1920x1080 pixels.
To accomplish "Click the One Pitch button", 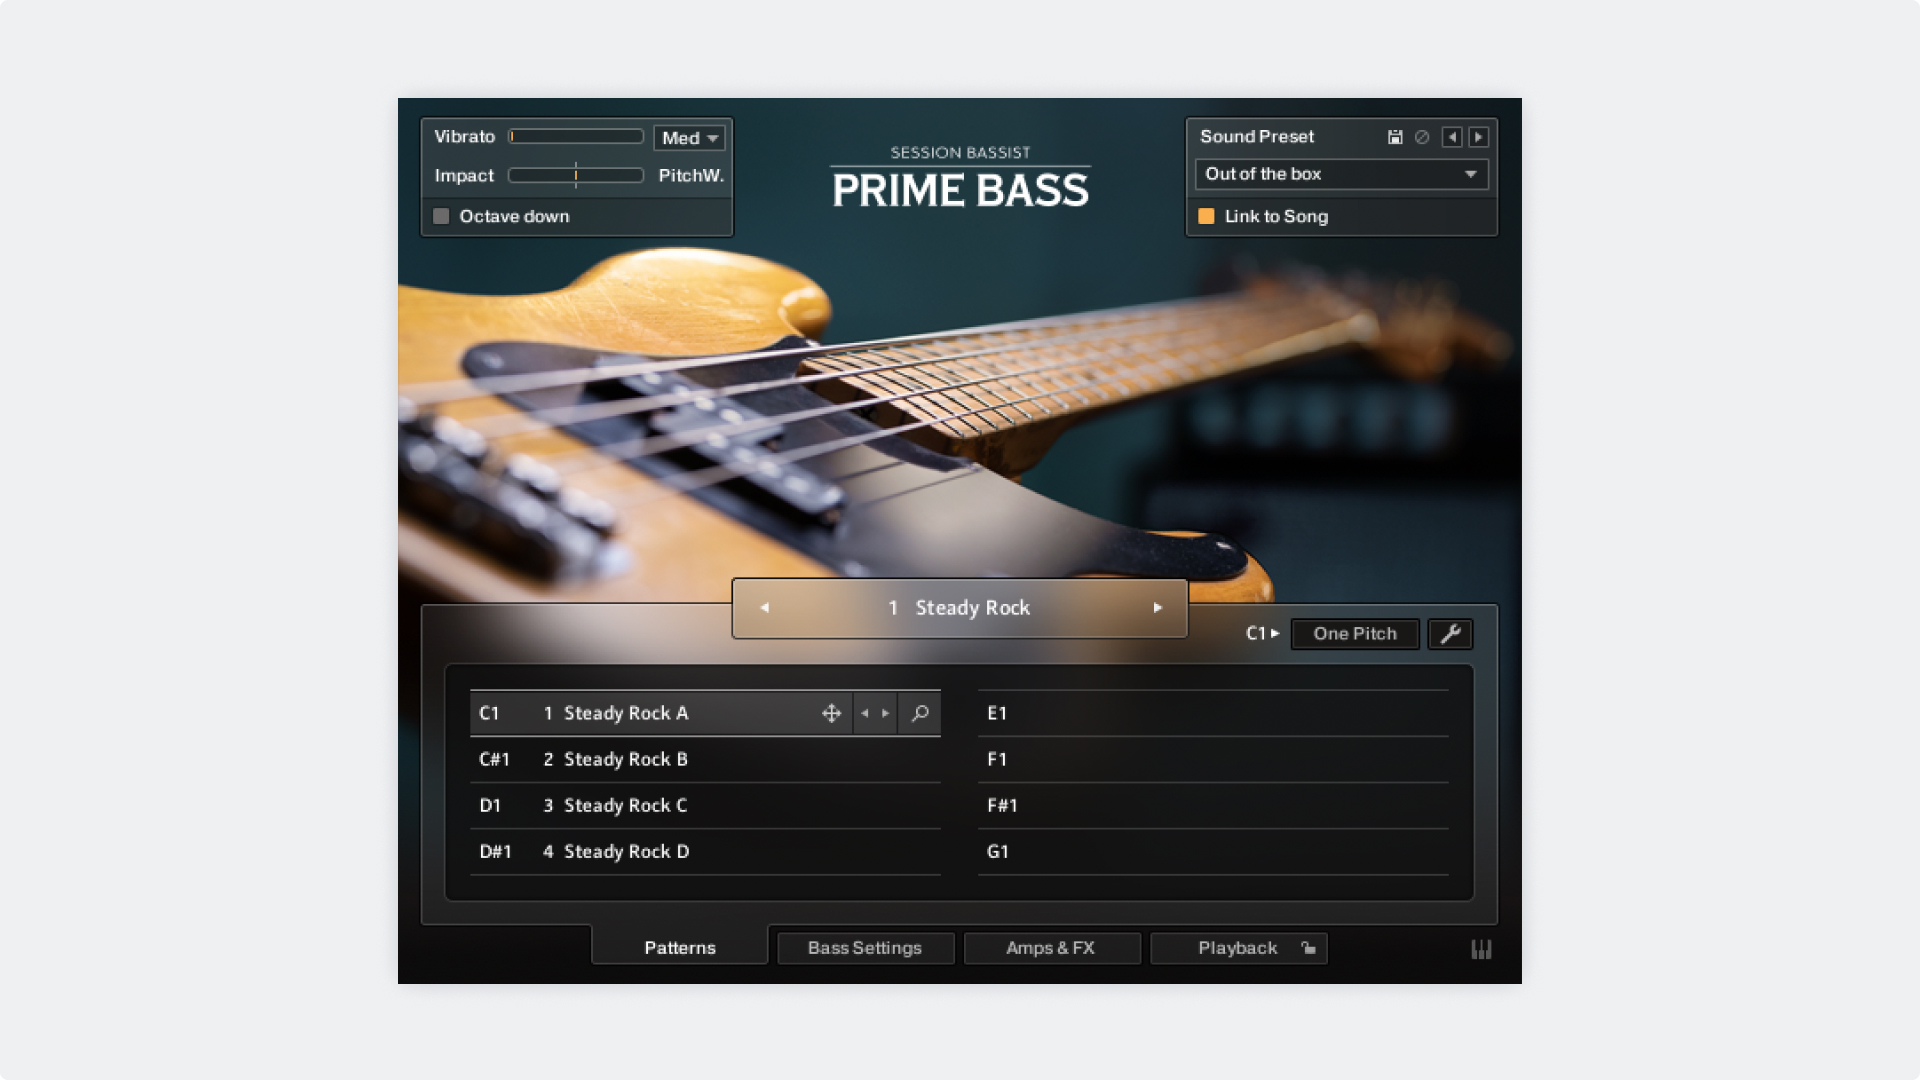I will 1355,634.
